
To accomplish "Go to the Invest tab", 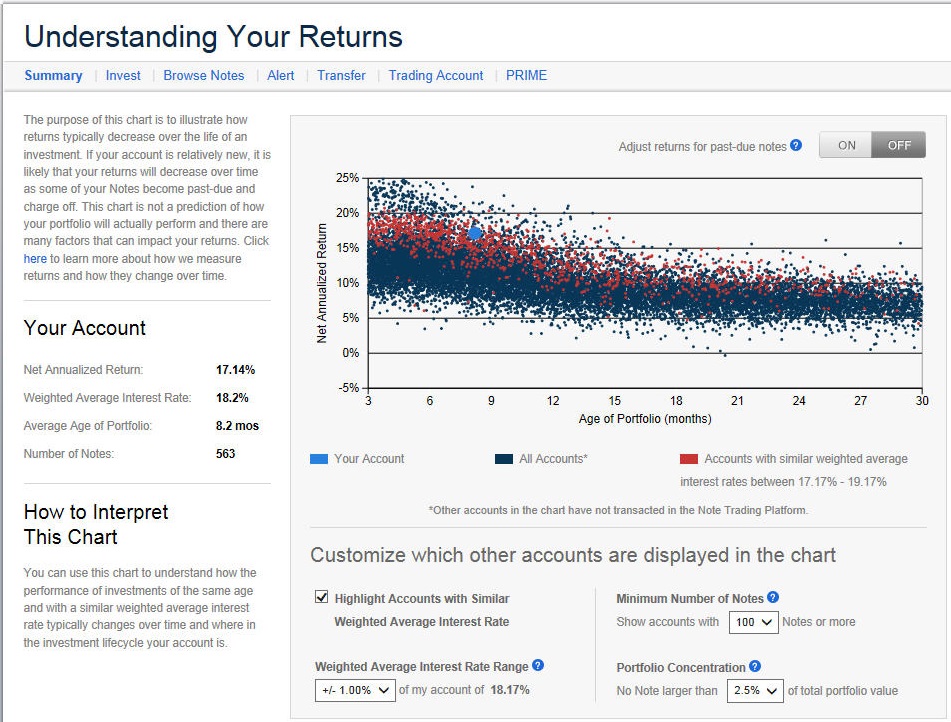I will [123, 75].
